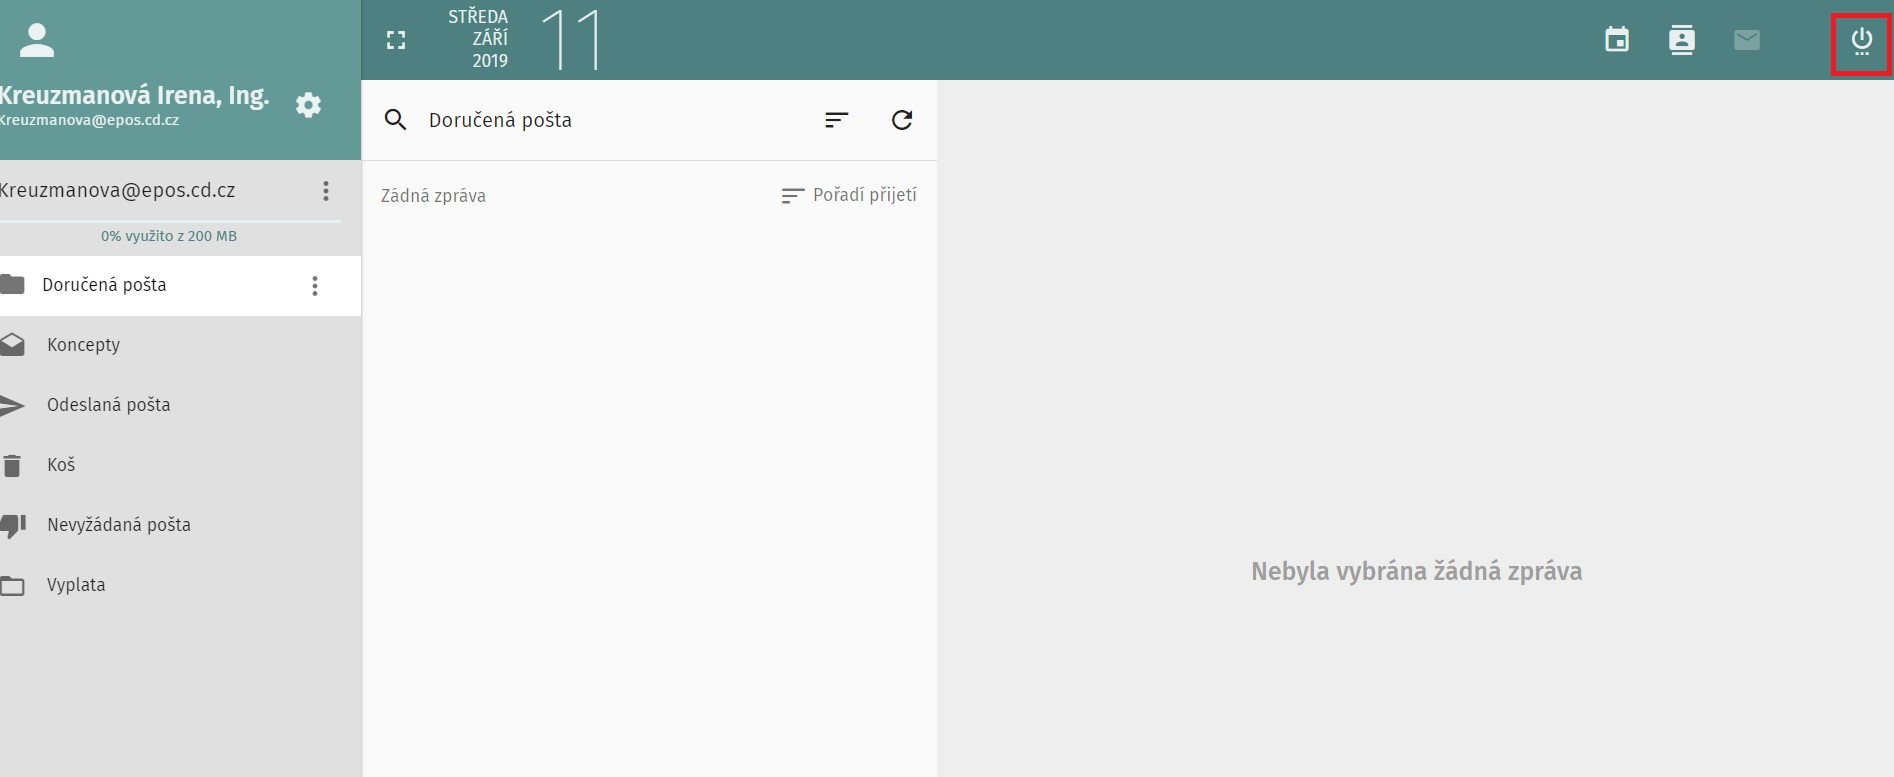Open the Odeslaná pošta folder

tap(180, 405)
